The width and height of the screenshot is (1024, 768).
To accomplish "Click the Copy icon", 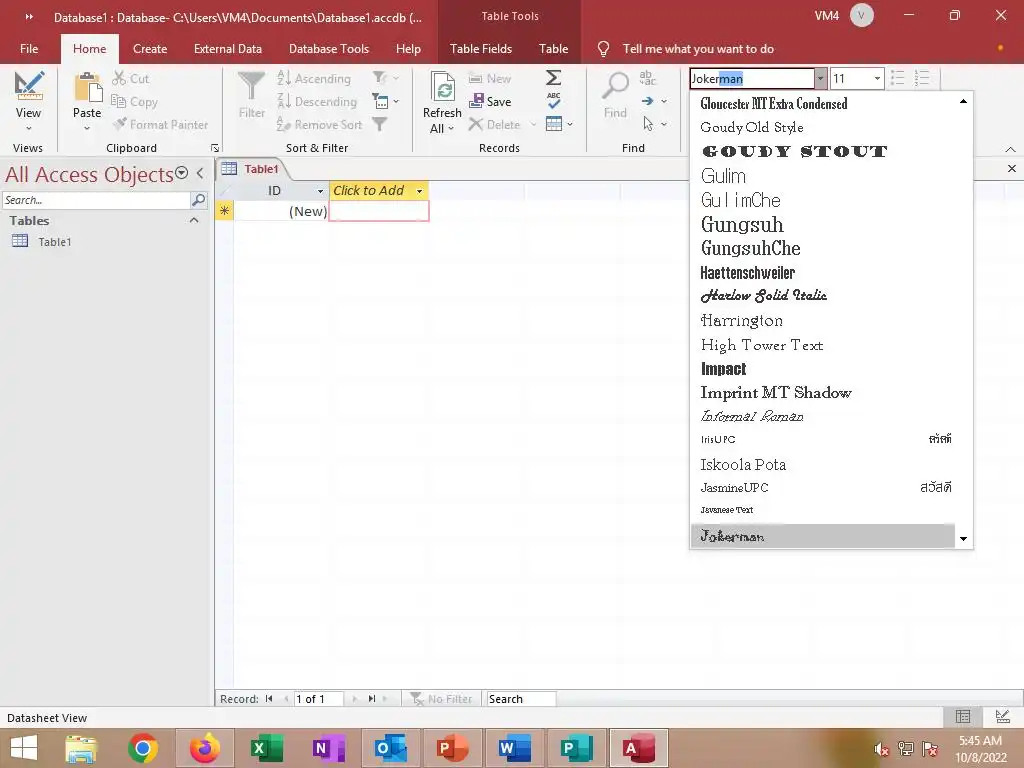I will tap(119, 101).
